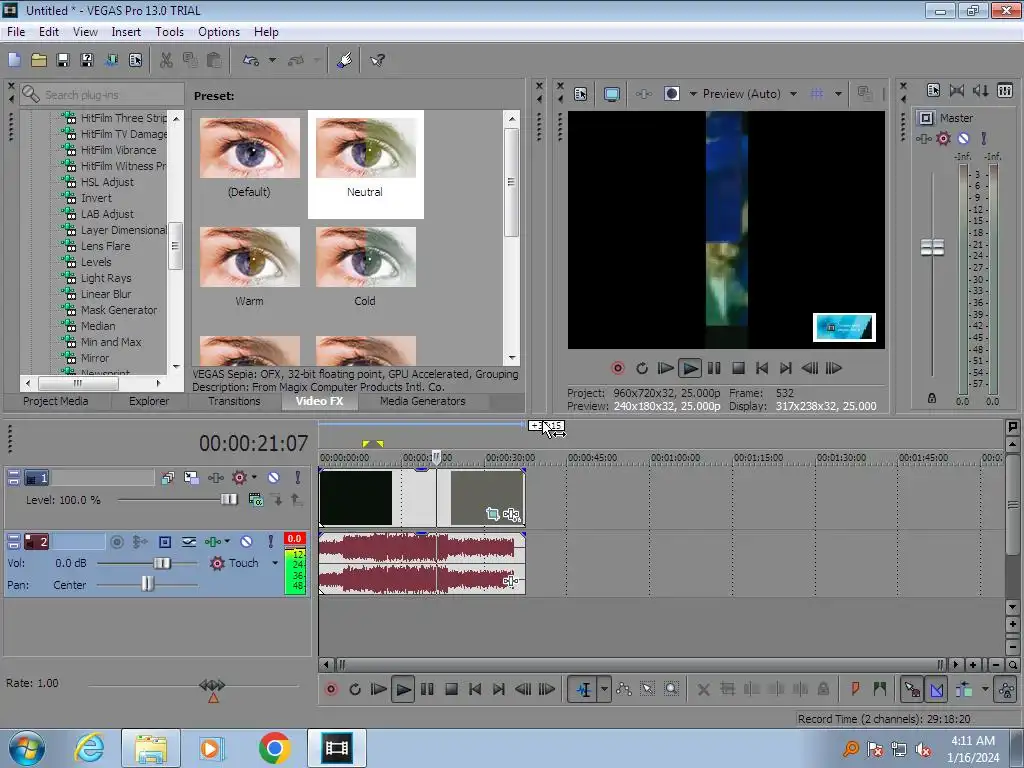Viewport: 1024px width, 768px height.
Task: Open audio track 2 FX dropdown arrow
Action: pos(227,541)
